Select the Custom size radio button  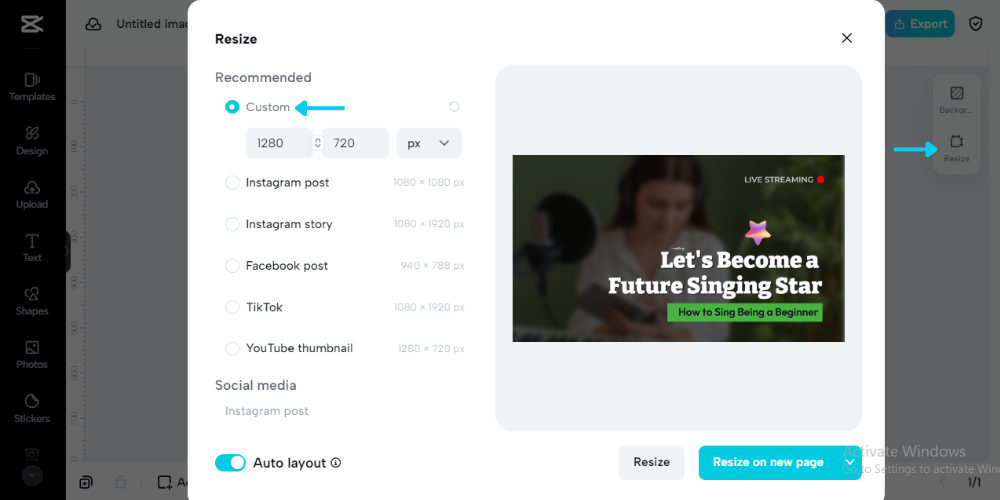(x=232, y=107)
